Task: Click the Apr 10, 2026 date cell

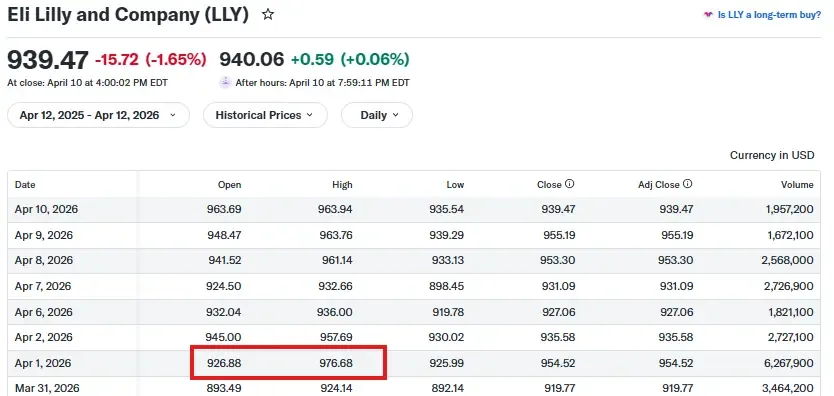Action: pyautogui.click(x=46, y=209)
